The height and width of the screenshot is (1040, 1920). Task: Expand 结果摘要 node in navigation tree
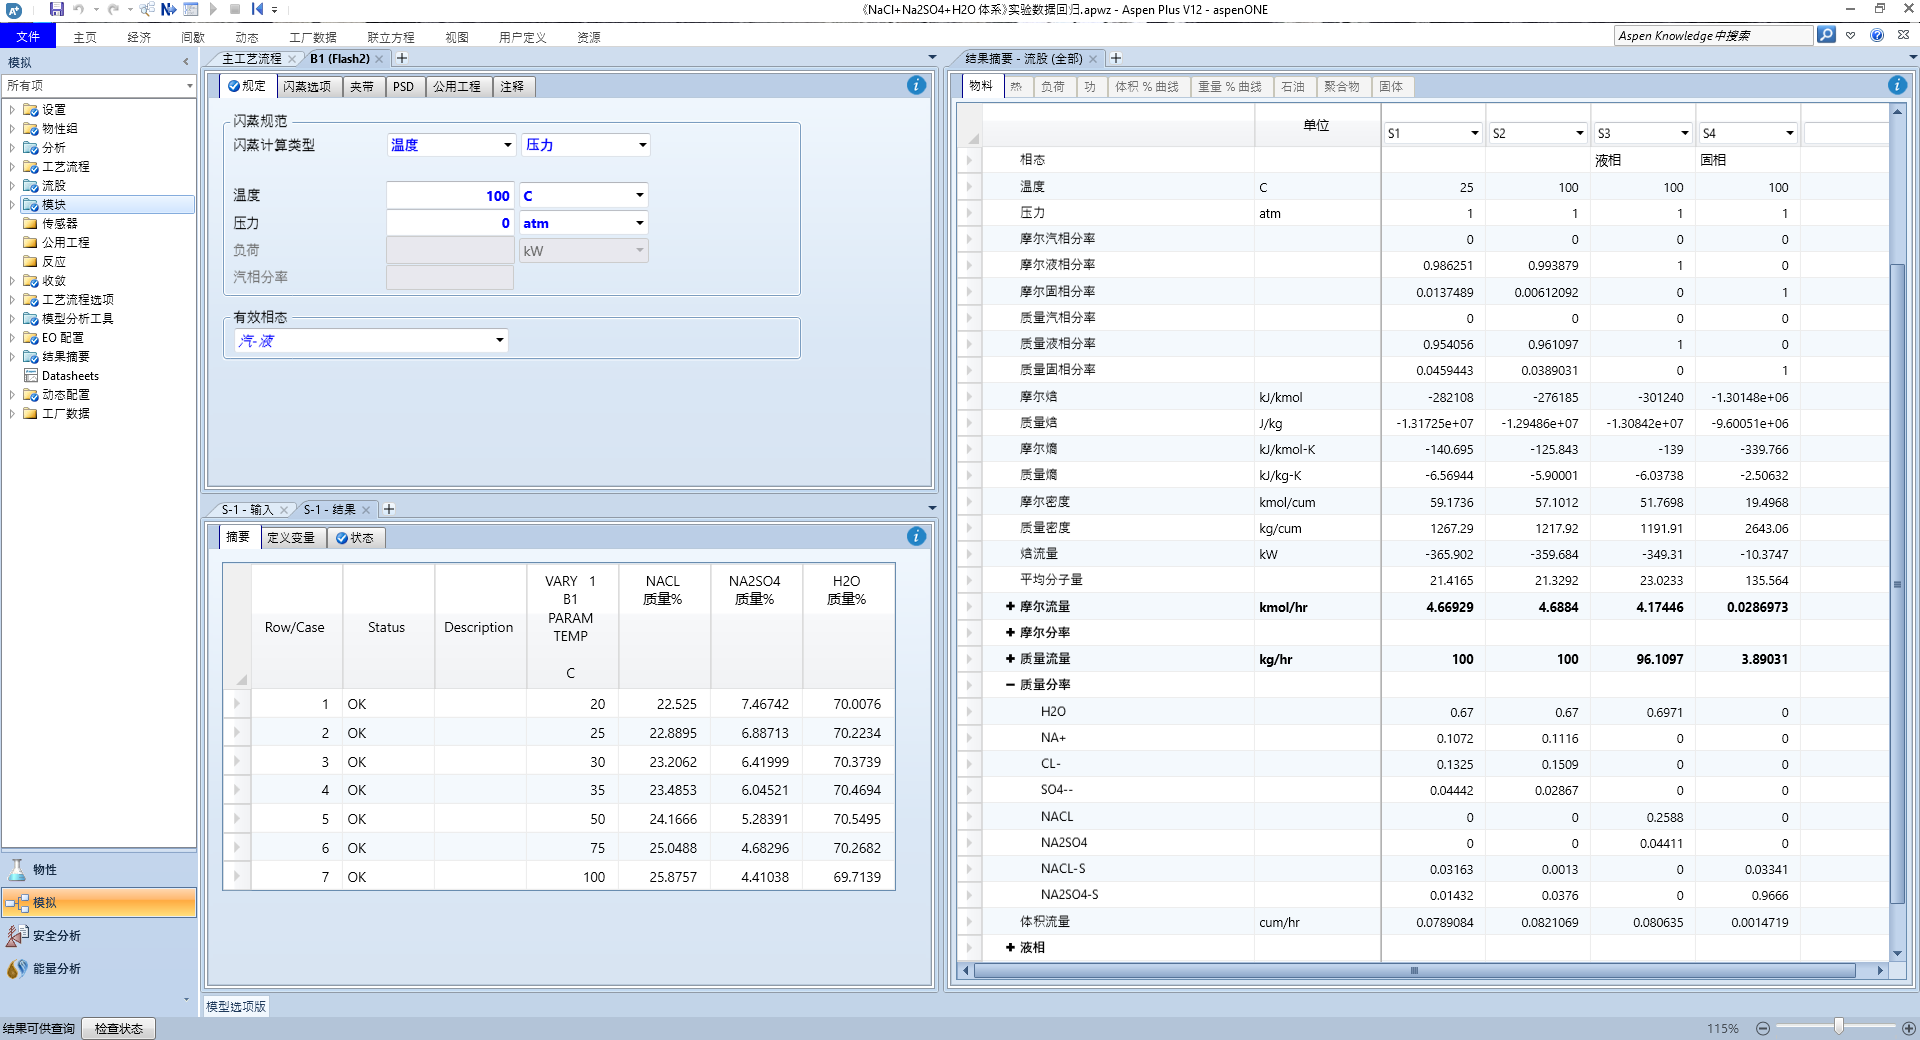(12, 357)
